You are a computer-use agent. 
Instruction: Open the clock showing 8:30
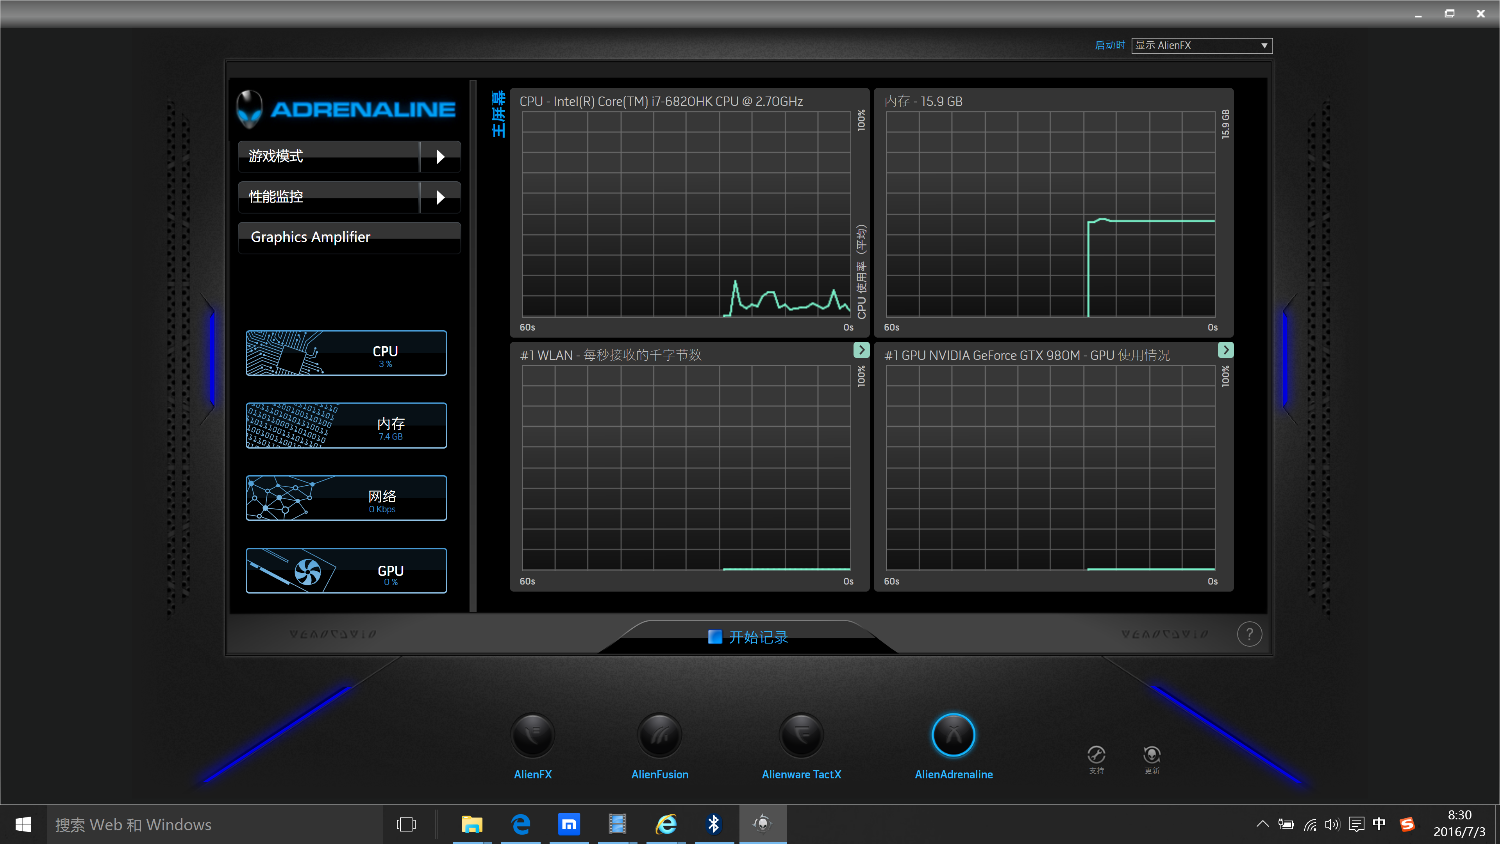tap(1460, 824)
